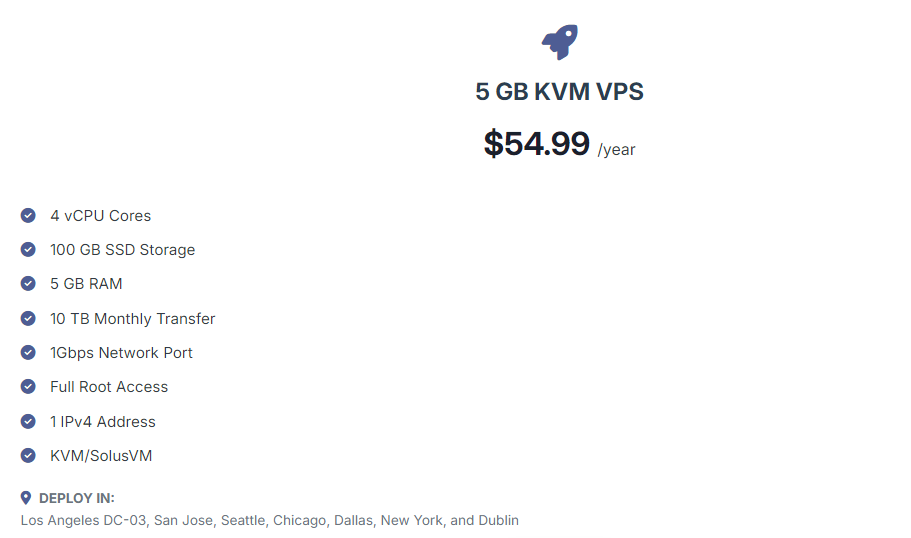Screen dimensions: 911x538
Task: Click the checkmark icon beside 1 IPv4 Address
Action: click(28, 421)
